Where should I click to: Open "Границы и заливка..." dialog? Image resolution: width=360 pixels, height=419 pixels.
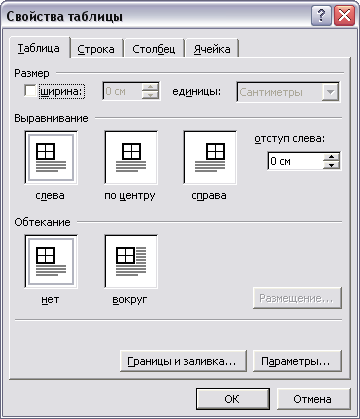click(183, 361)
